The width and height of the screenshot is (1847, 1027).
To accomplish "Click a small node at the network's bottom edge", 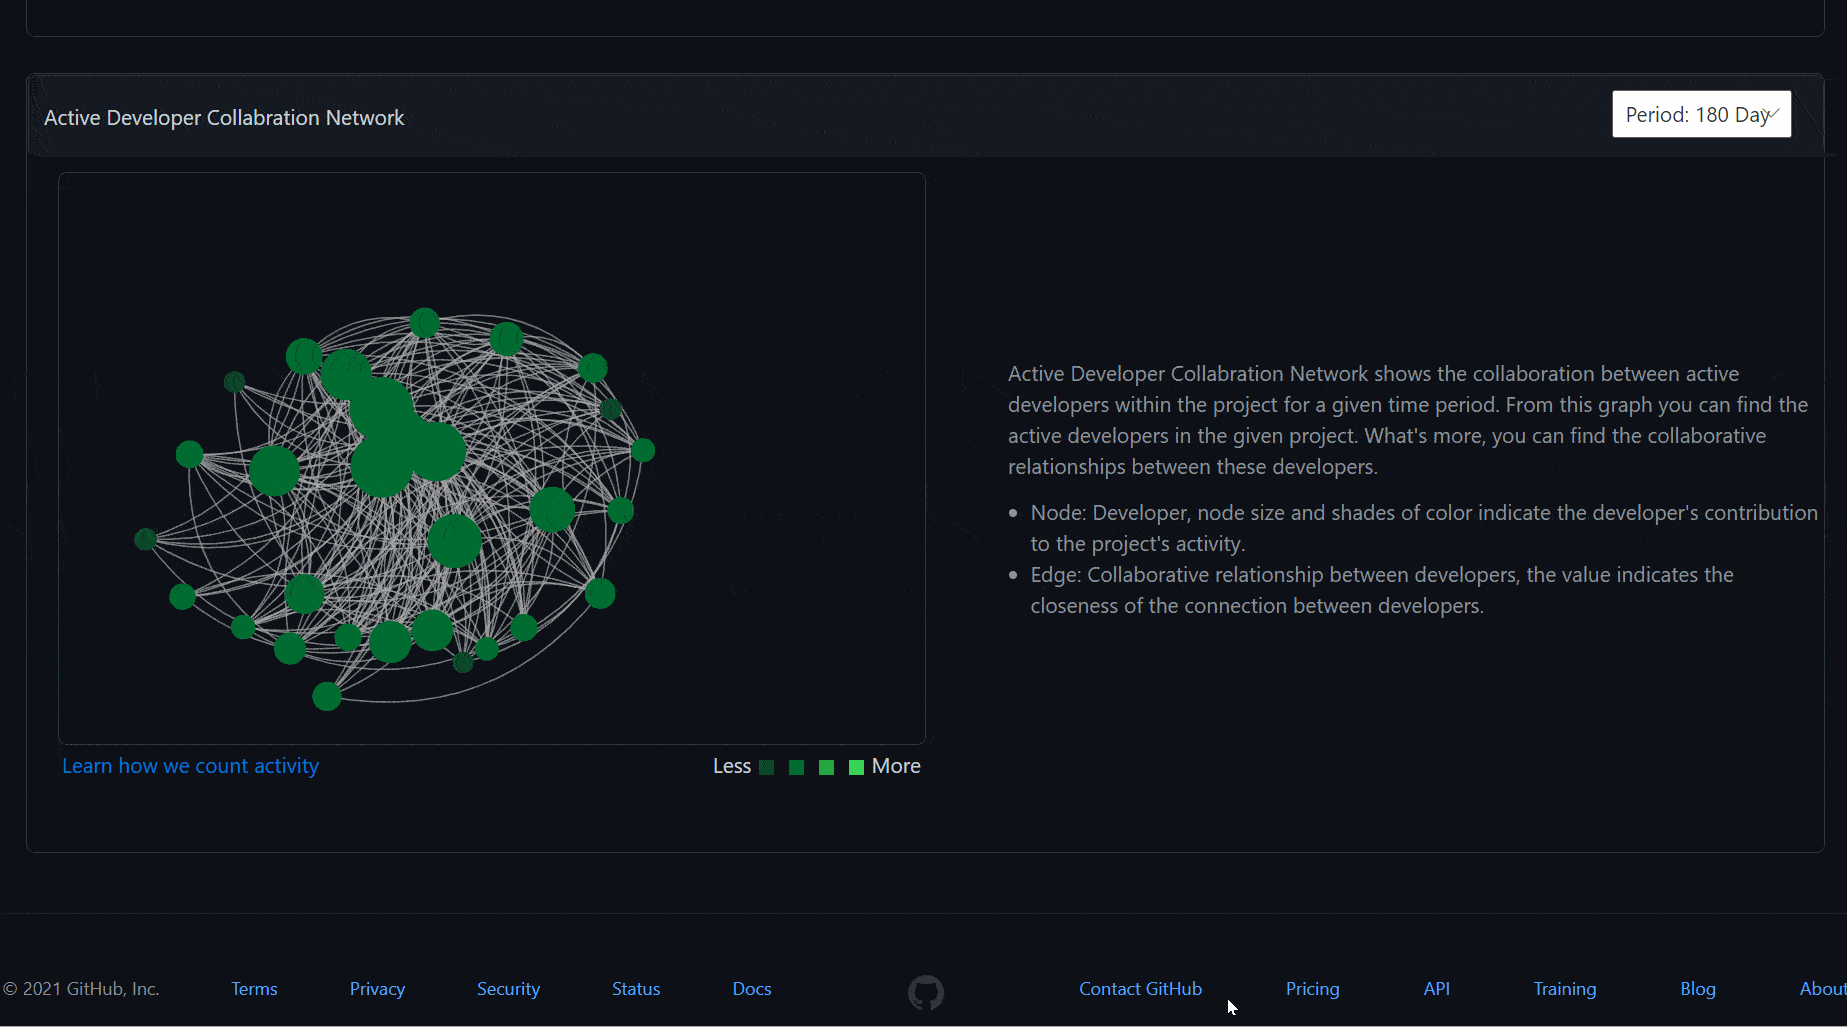I will (x=326, y=696).
